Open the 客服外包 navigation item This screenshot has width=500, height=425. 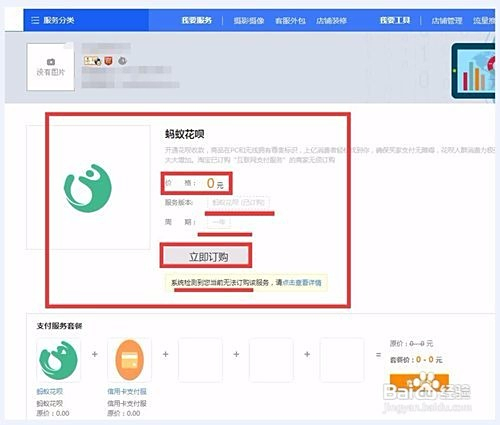[290, 21]
